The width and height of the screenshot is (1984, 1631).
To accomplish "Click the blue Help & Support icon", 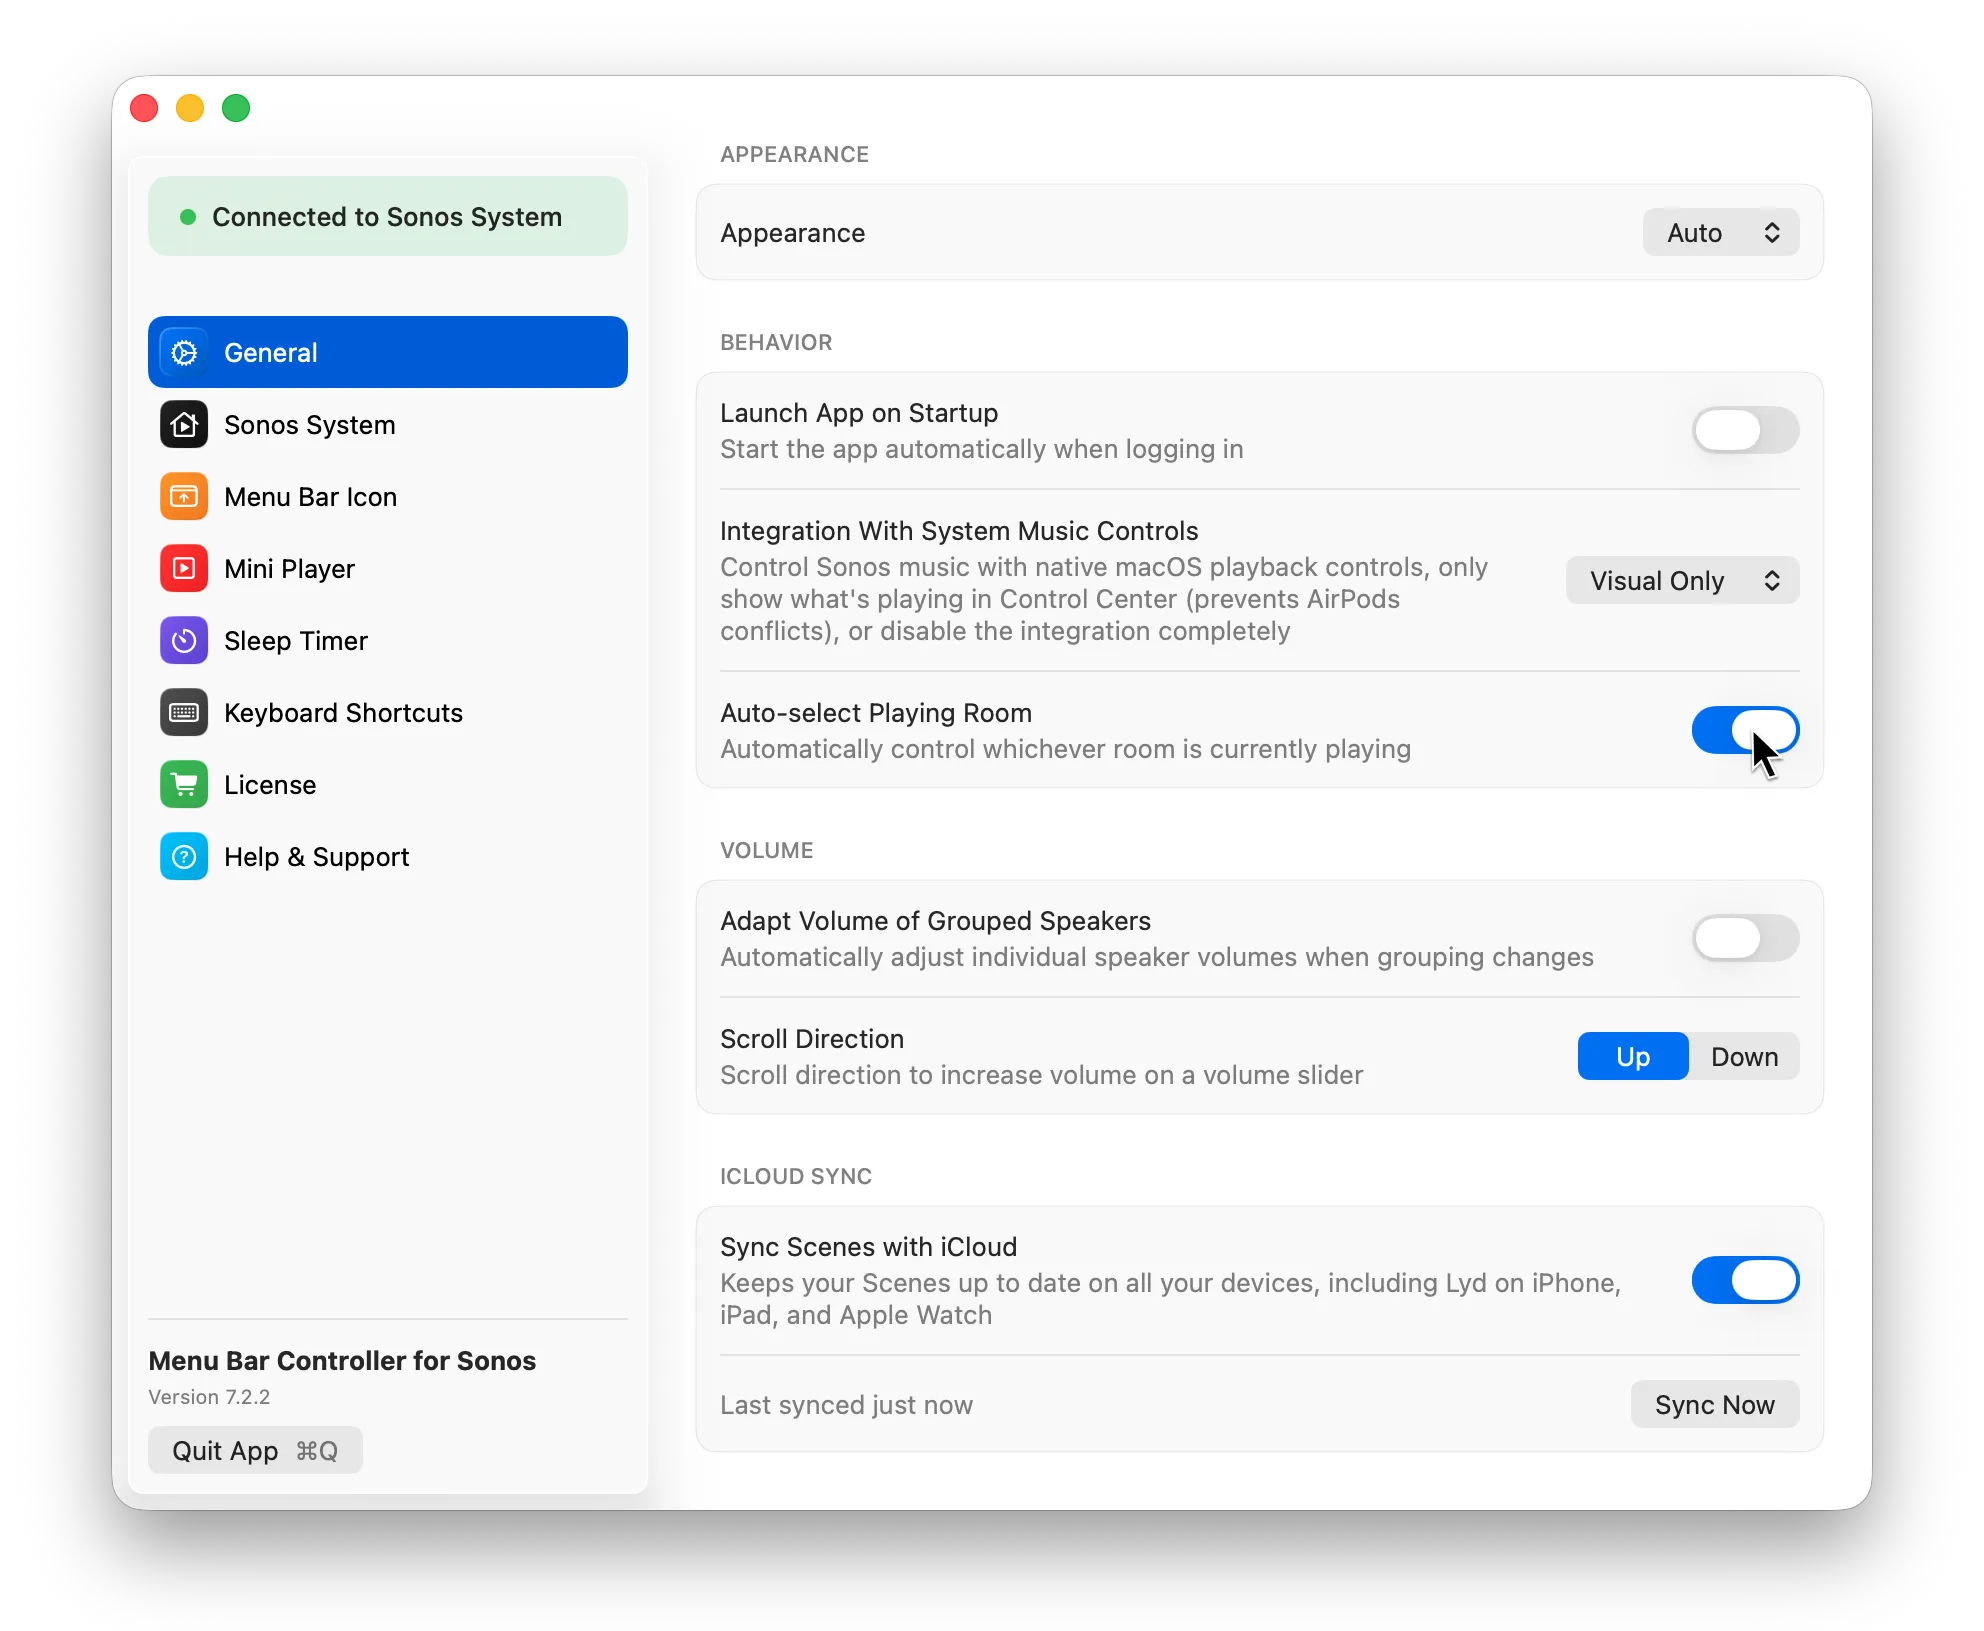I will (x=184, y=856).
